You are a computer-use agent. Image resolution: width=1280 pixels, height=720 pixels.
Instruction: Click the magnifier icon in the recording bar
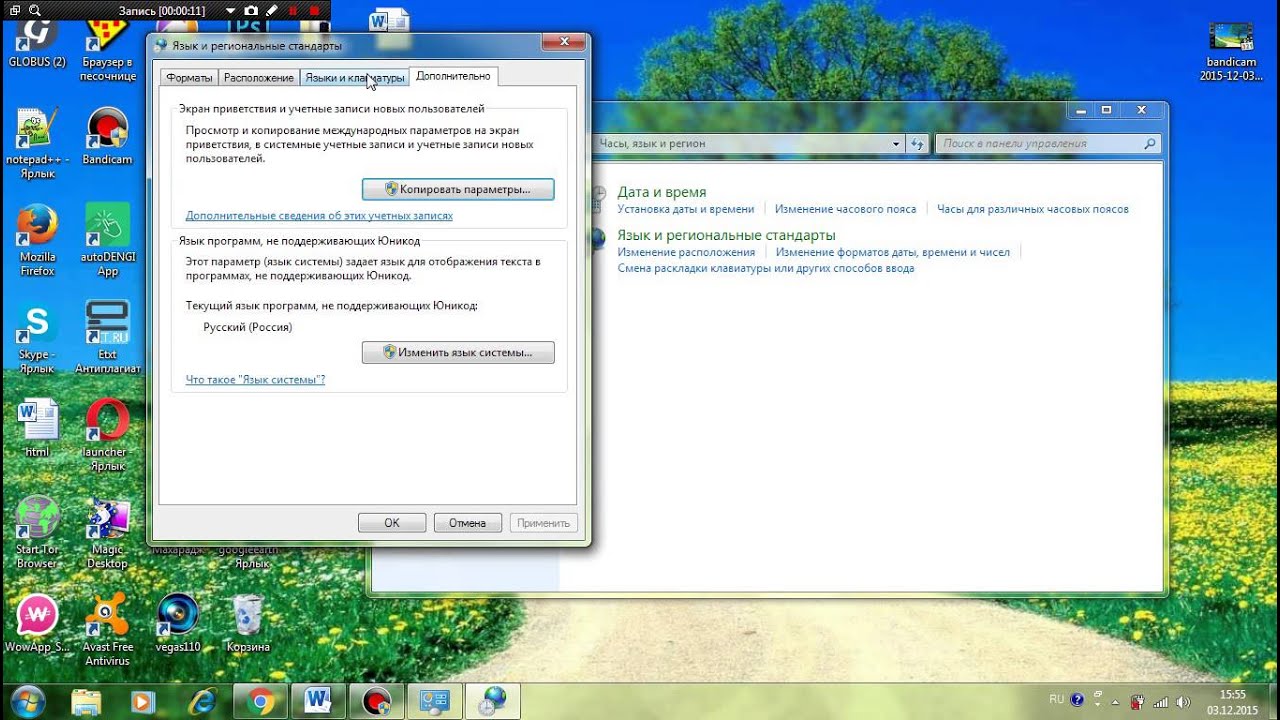[35, 10]
